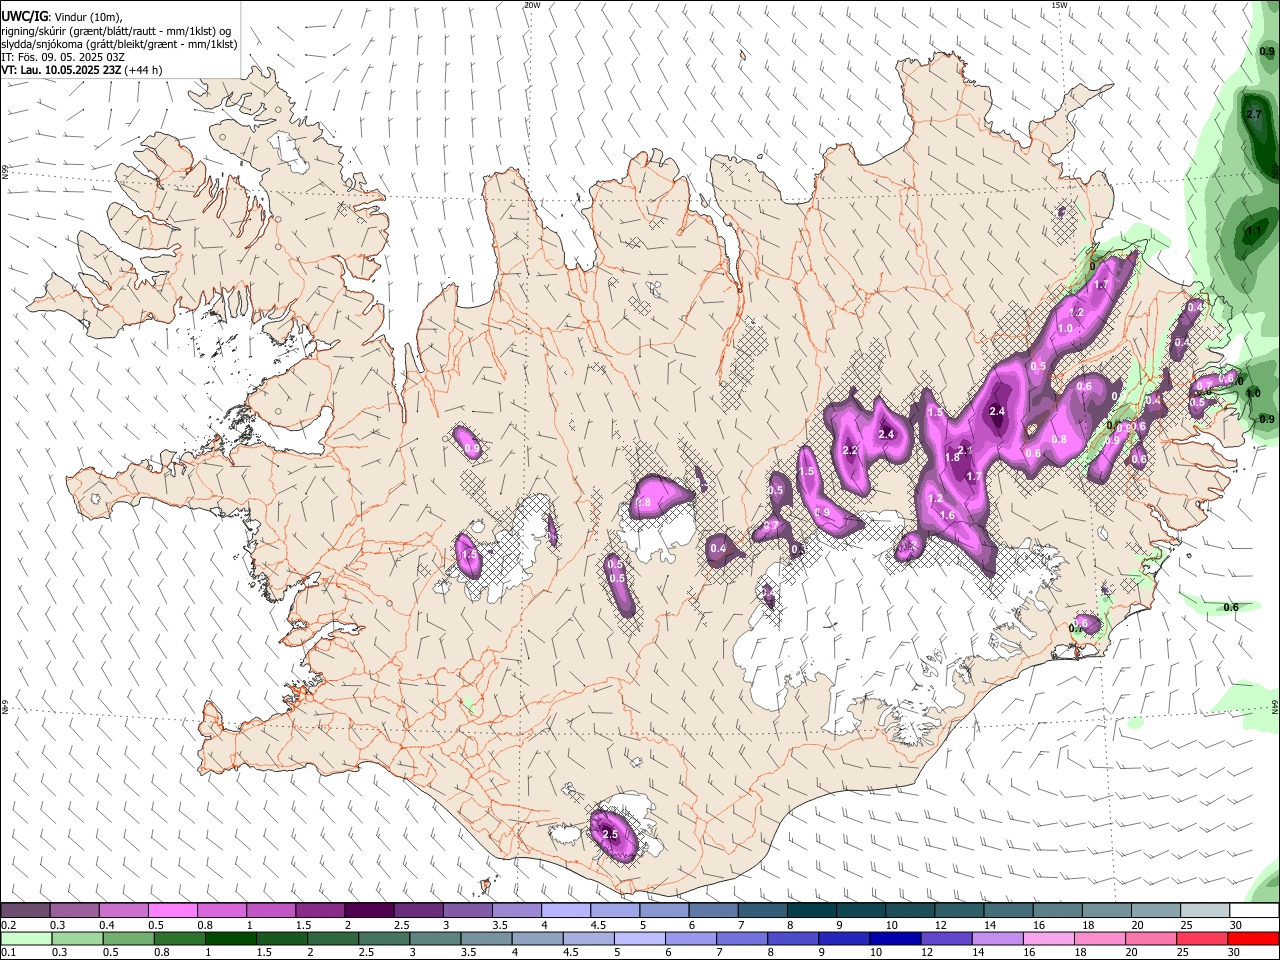Viewport: 1280px width, 960px height.
Task: Pick the darkest purple swatch between 2 and 2.5
Action: [x=369, y=910]
